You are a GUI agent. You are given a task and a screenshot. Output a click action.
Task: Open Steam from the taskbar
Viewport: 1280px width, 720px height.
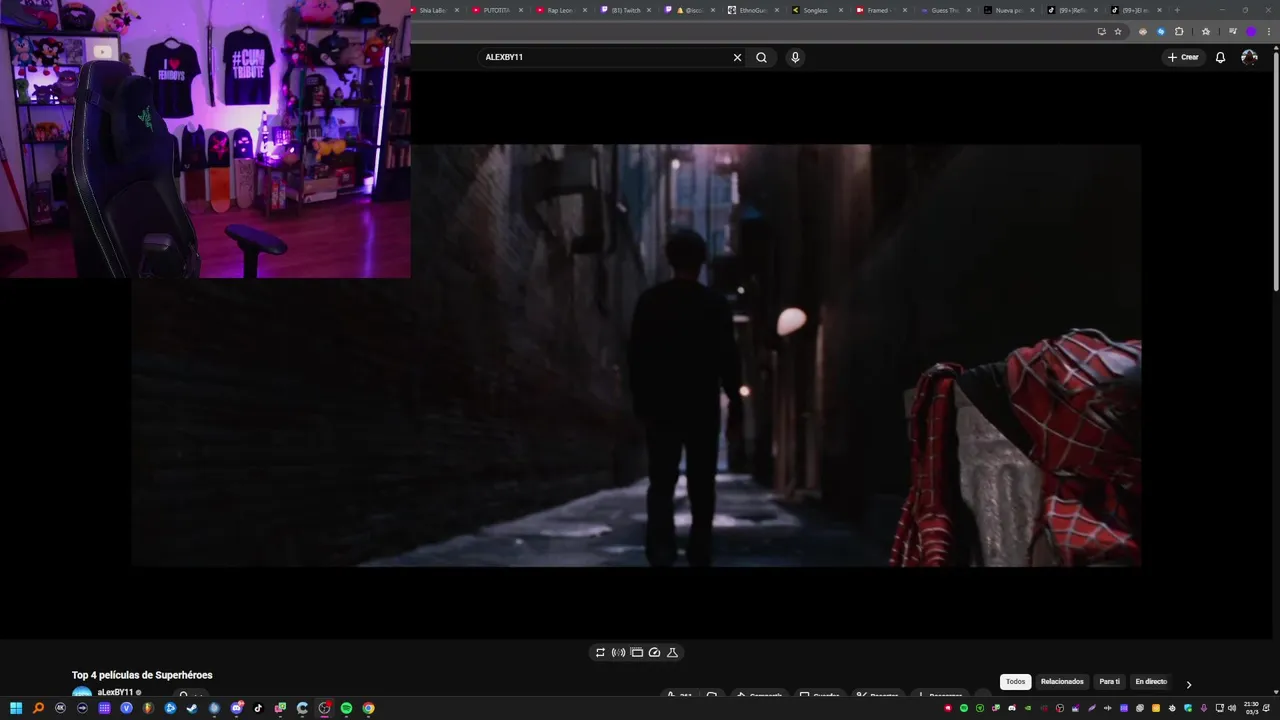coord(192,708)
